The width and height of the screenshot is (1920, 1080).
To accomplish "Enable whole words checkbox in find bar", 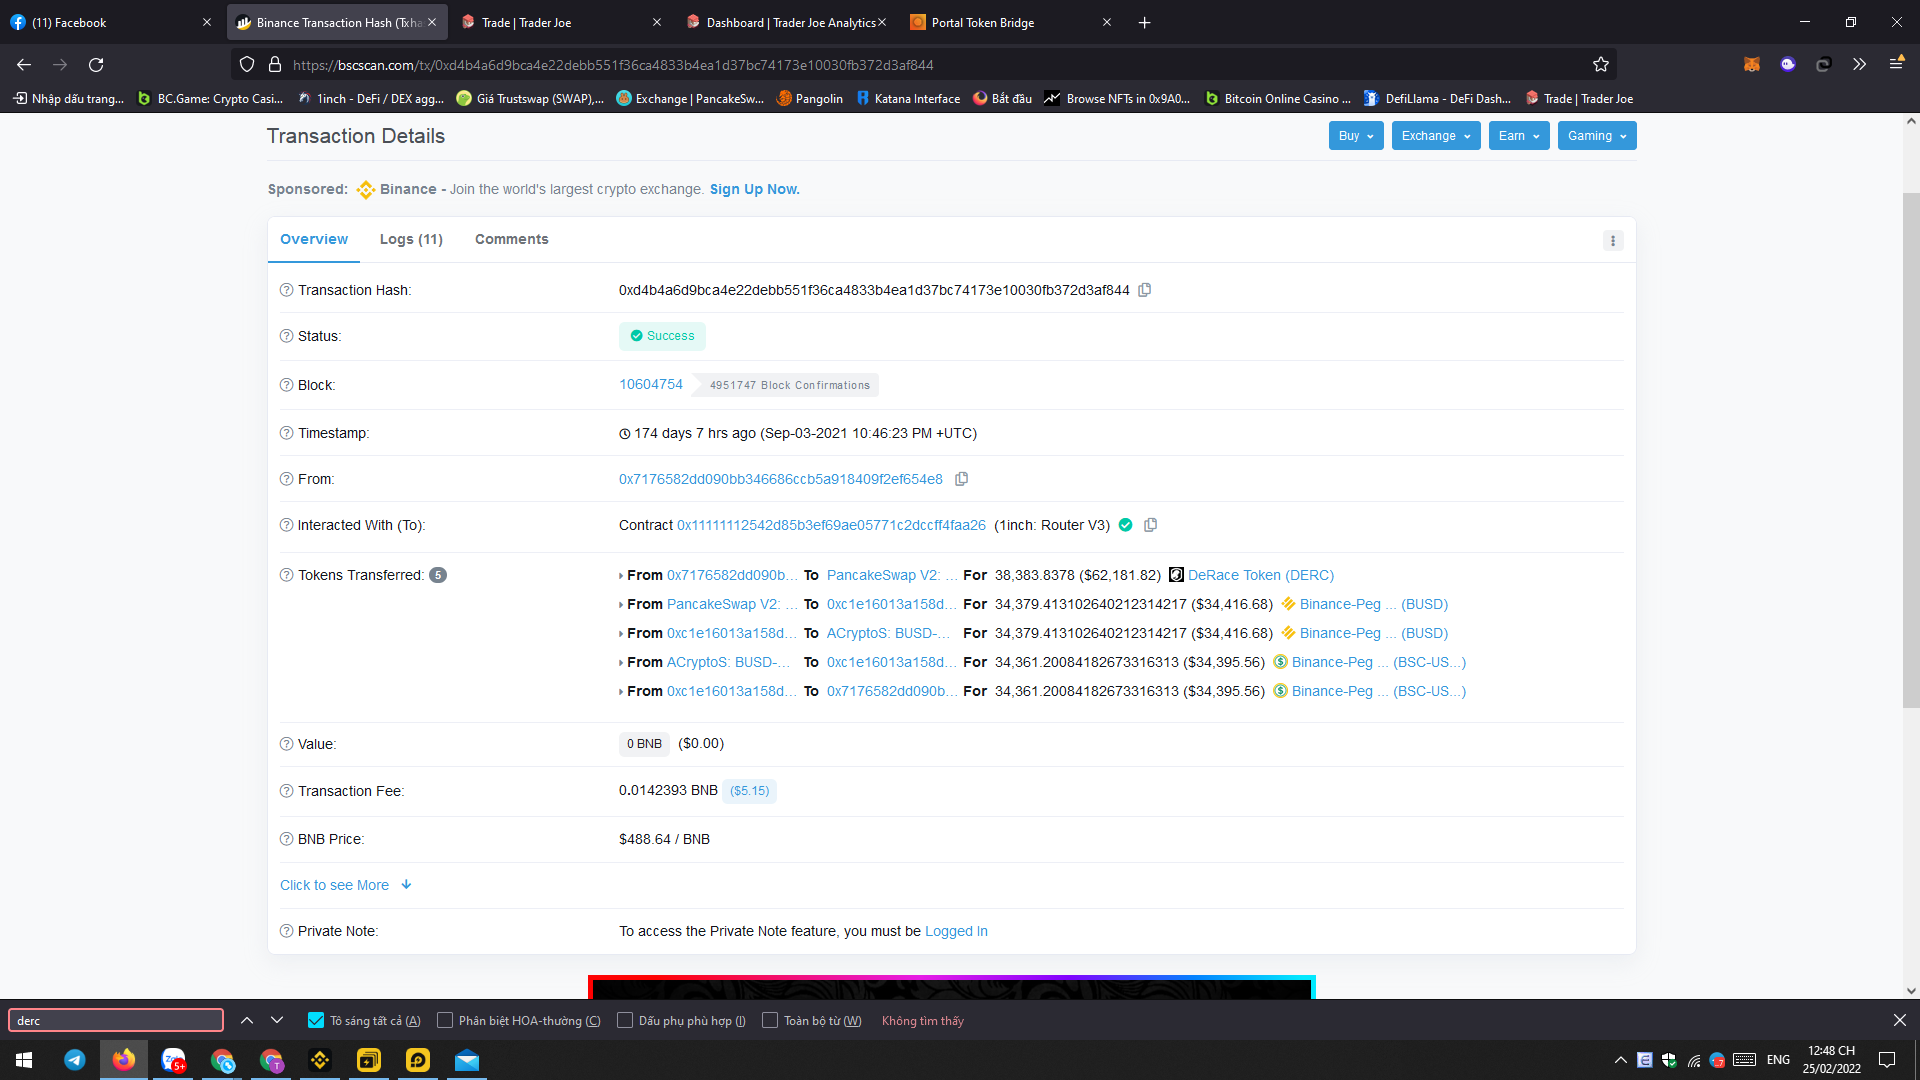I will 770,1021.
